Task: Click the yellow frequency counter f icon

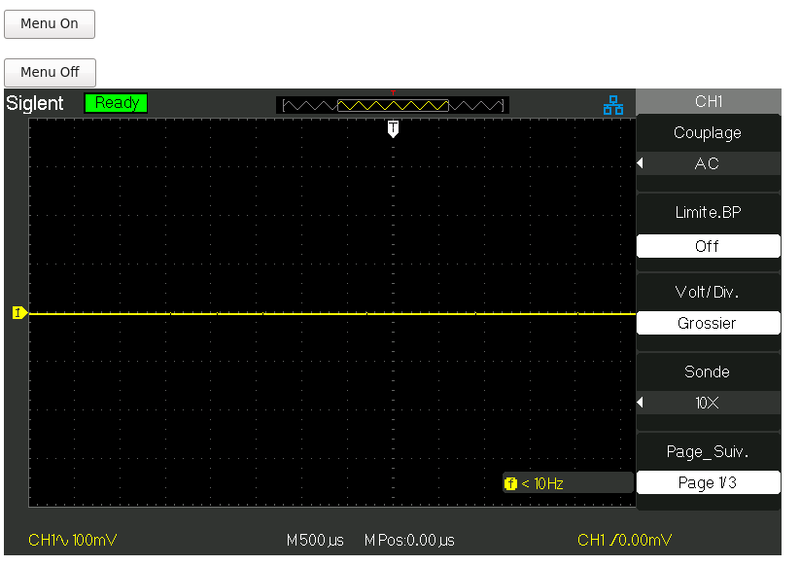Action: coord(511,484)
